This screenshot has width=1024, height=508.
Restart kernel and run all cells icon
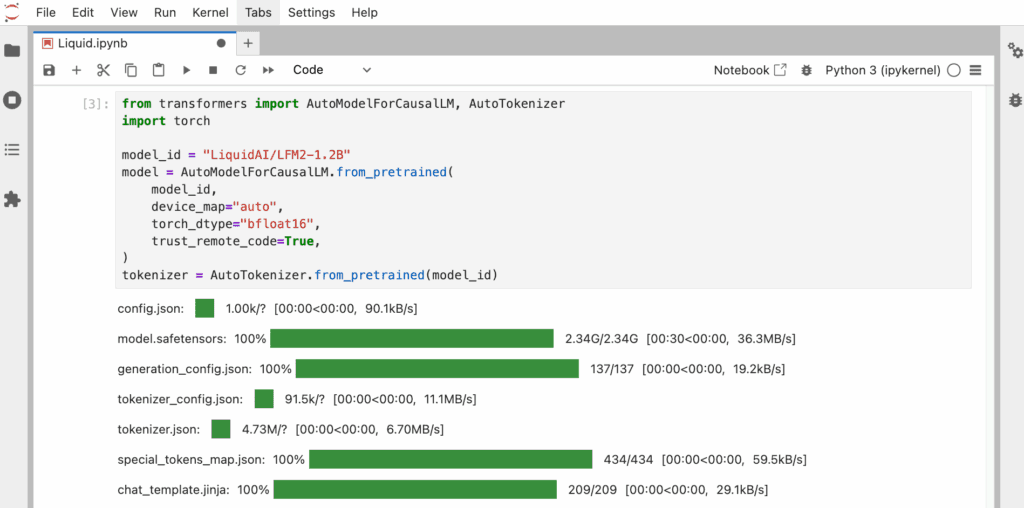(268, 70)
